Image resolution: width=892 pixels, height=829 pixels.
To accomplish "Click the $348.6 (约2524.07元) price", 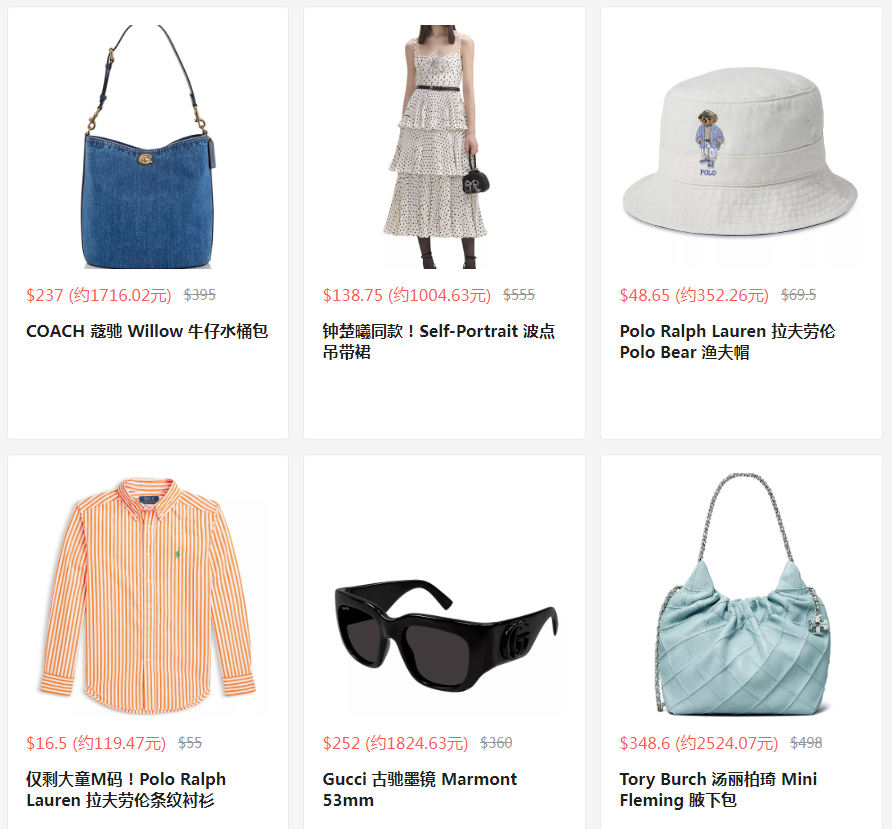I will point(699,743).
